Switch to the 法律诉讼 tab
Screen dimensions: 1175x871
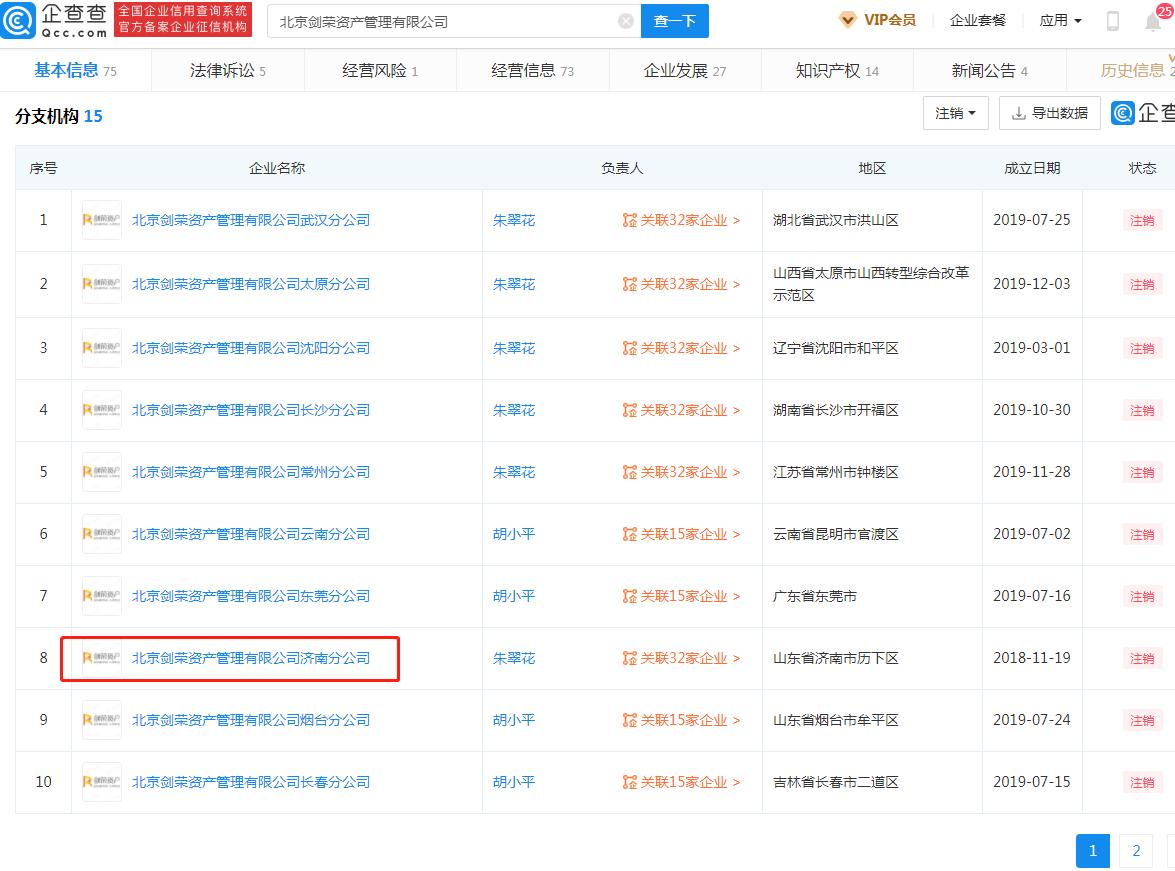(x=228, y=70)
